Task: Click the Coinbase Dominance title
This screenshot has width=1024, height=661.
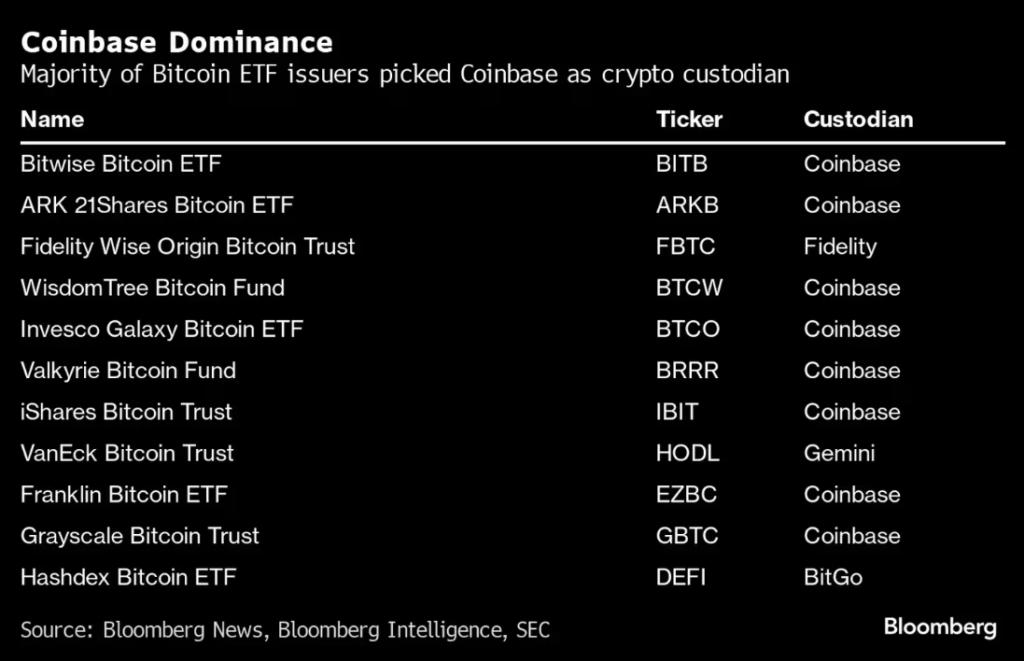Action: pos(177,42)
